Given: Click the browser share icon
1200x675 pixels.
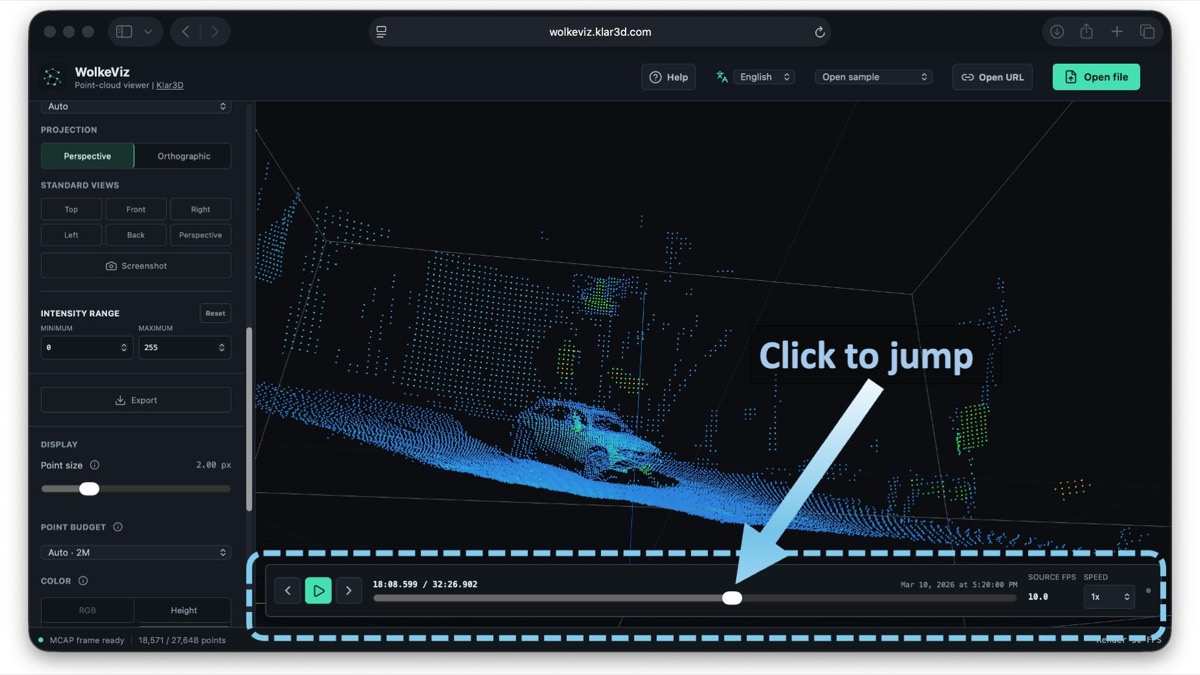Looking at the screenshot, I should [1086, 32].
